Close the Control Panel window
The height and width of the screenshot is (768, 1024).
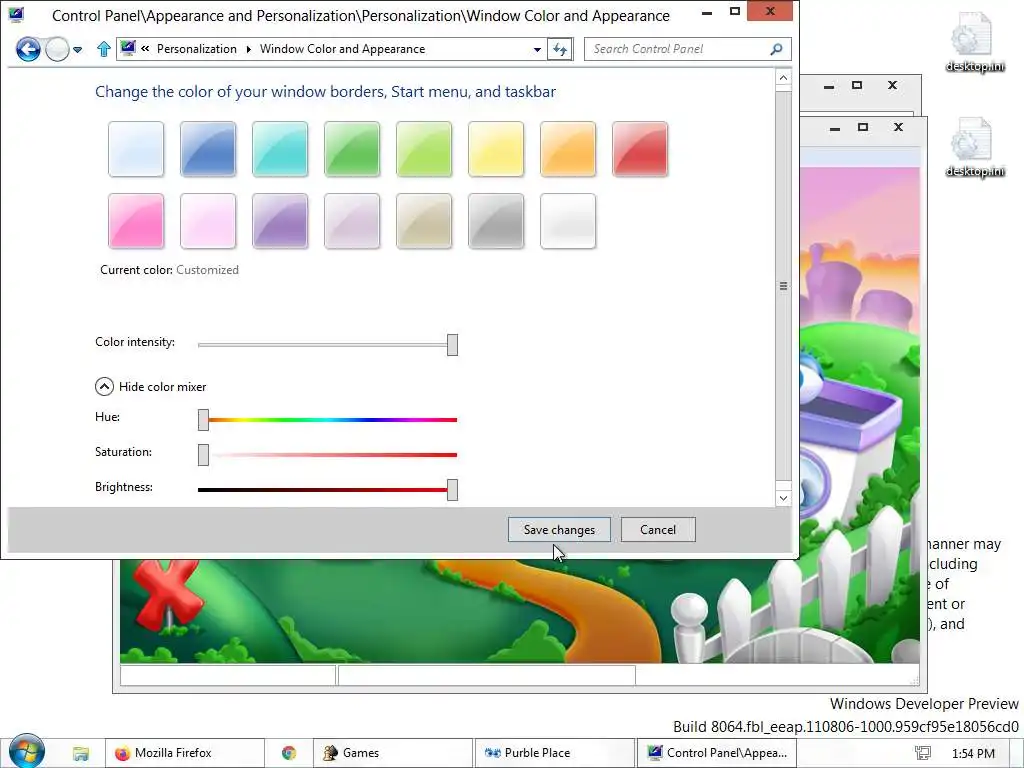point(770,10)
